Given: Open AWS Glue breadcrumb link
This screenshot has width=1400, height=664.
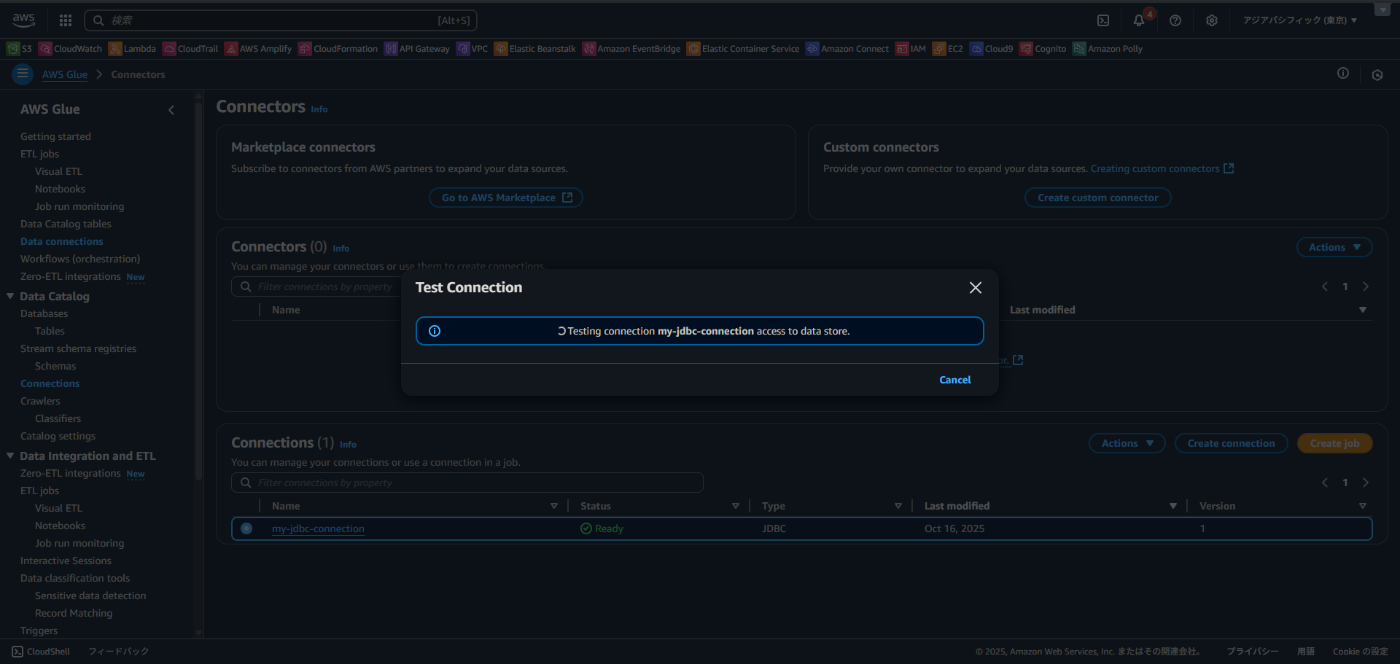Looking at the screenshot, I should click(x=65, y=75).
